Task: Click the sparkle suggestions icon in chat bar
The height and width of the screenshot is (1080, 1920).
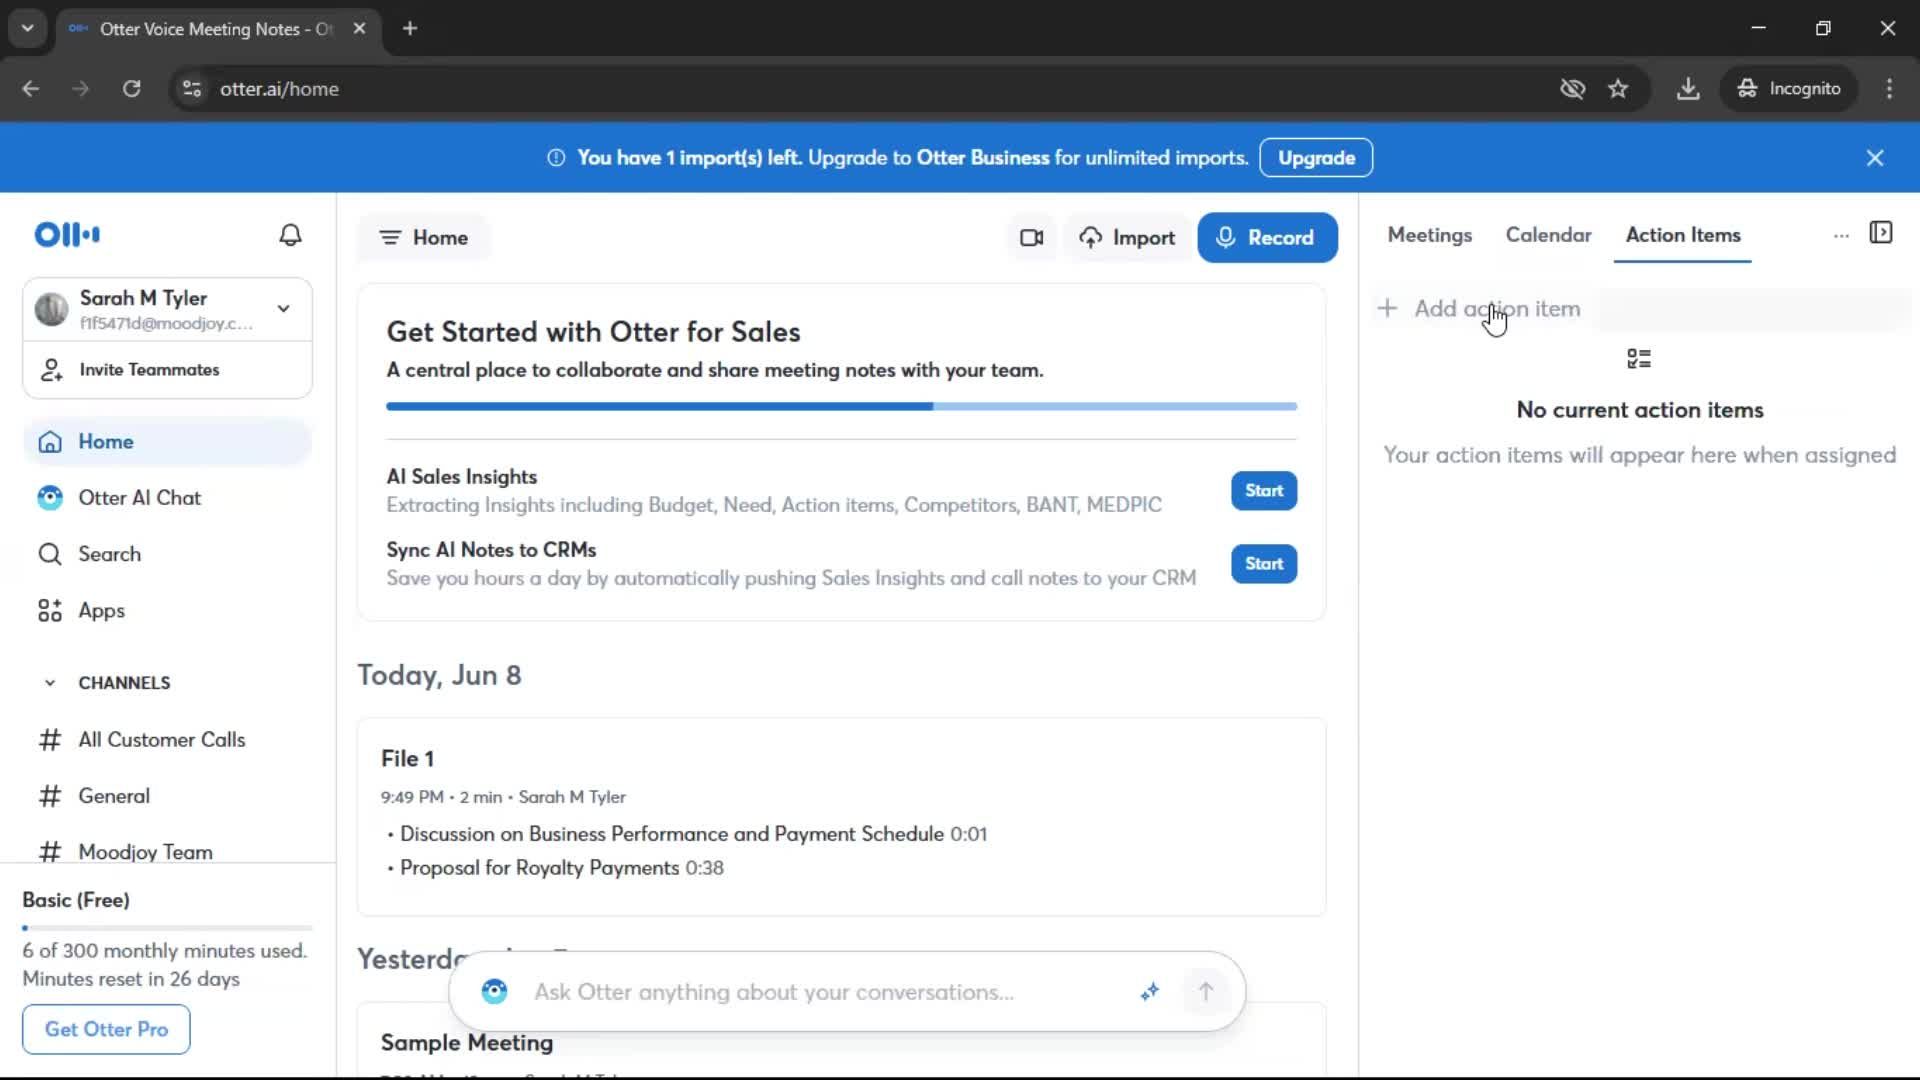Action: (1150, 992)
